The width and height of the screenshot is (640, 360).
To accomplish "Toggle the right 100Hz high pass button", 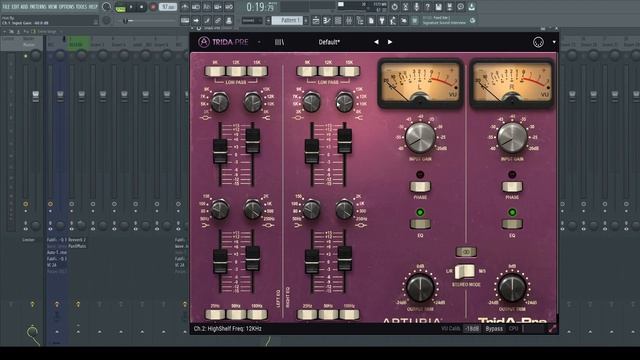I will [x=349, y=314].
